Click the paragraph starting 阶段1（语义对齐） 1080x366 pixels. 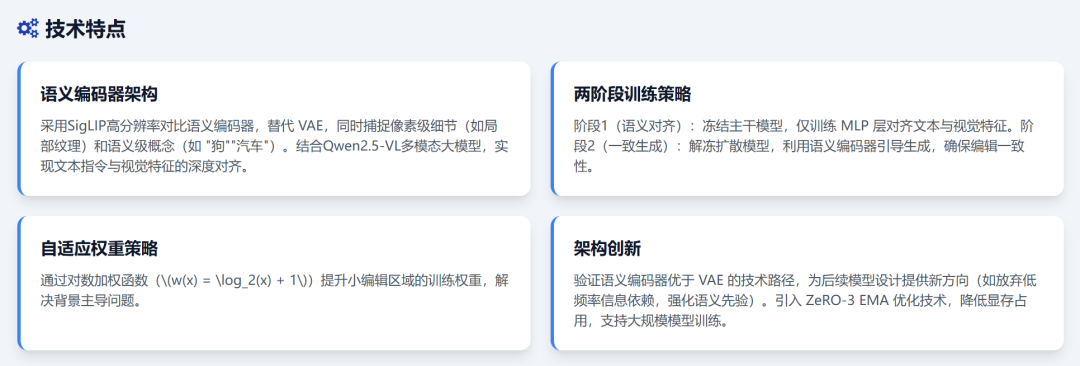[x=803, y=147]
